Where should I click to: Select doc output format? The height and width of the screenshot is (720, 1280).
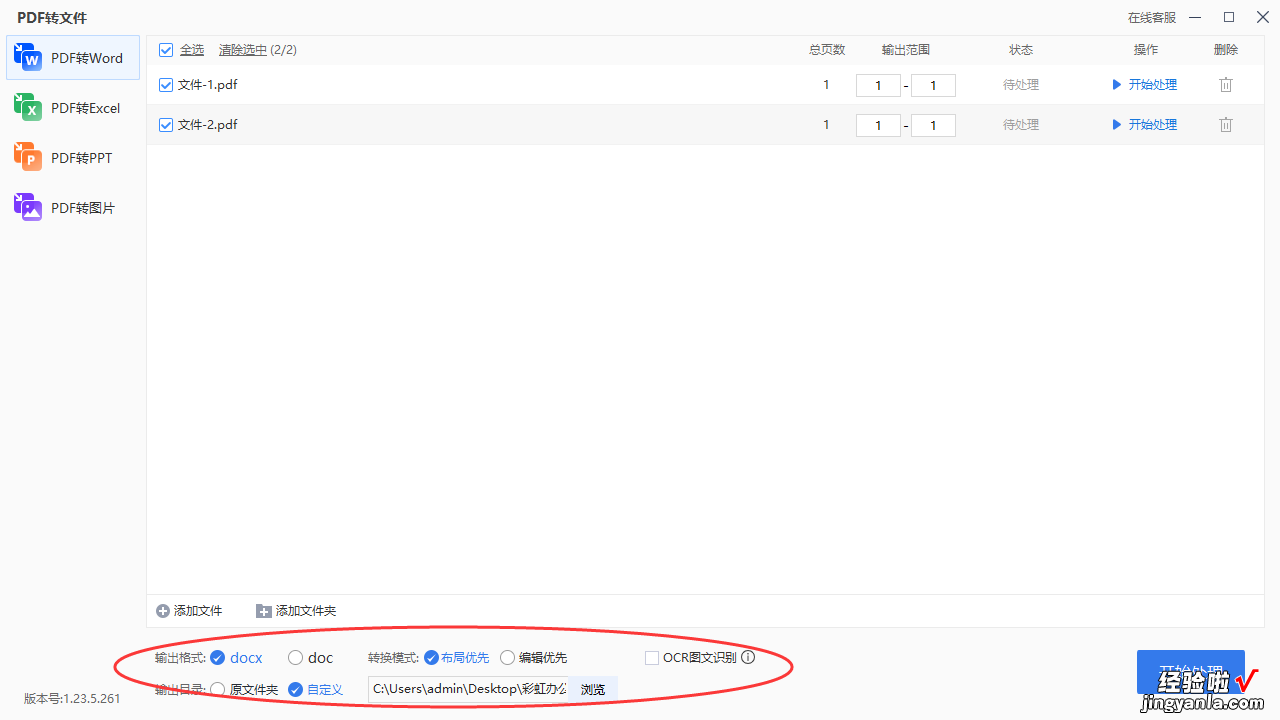tap(310, 658)
